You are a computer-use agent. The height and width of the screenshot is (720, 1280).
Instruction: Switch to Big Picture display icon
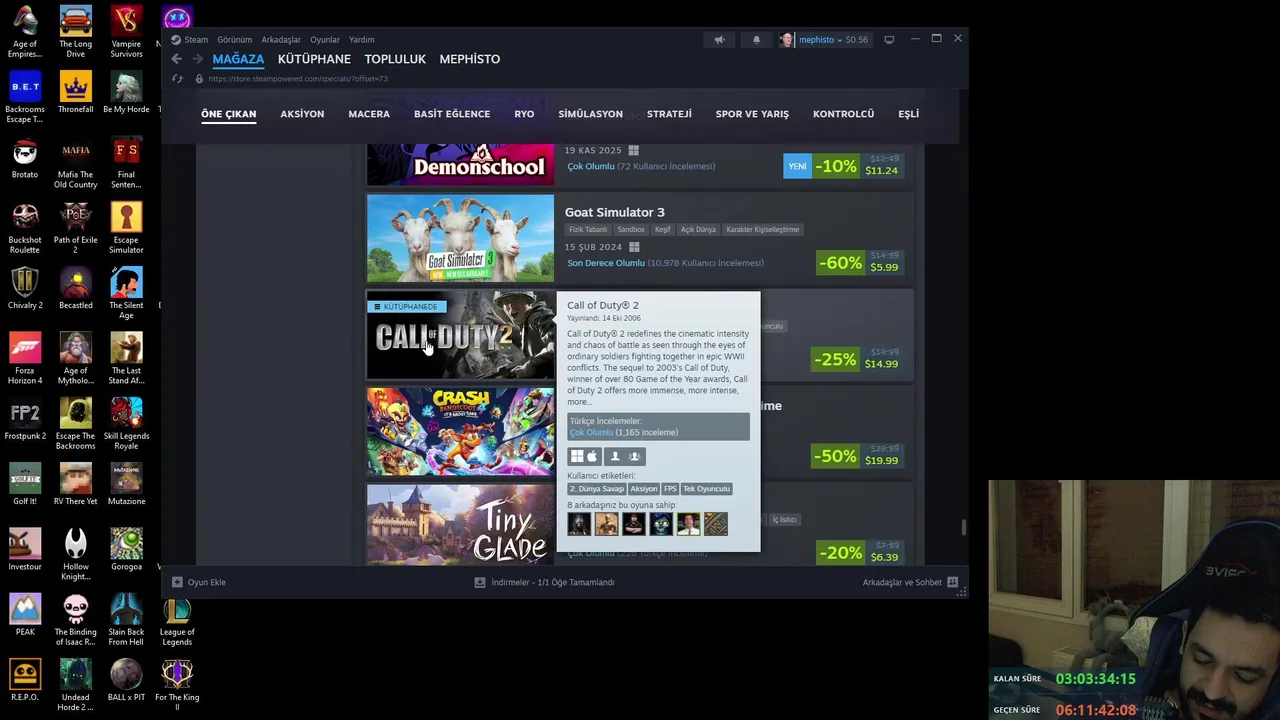pyautogui.click(x=889, y=40)
